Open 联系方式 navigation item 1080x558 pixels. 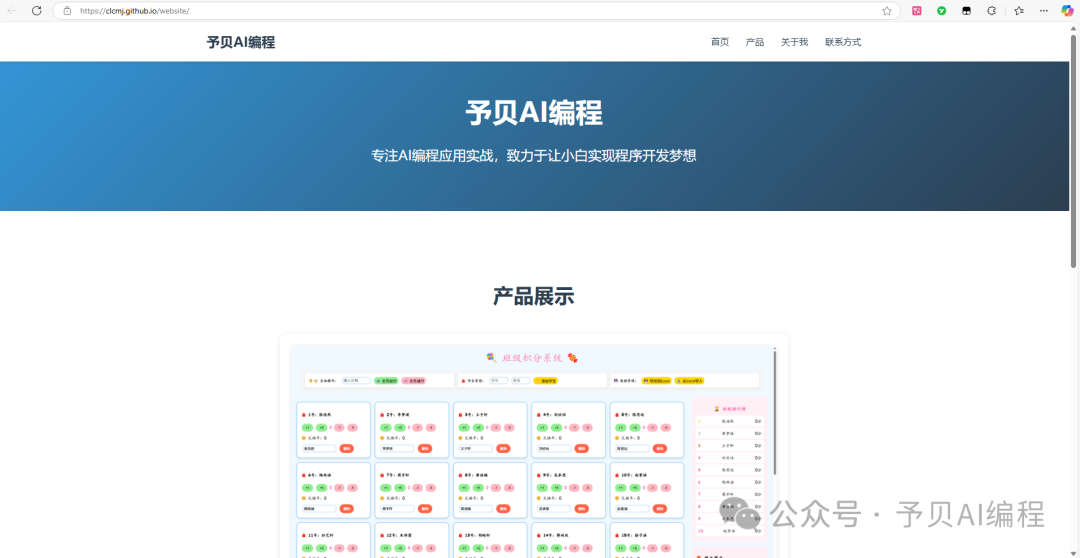pyautogui.click(x=843, y=42)
